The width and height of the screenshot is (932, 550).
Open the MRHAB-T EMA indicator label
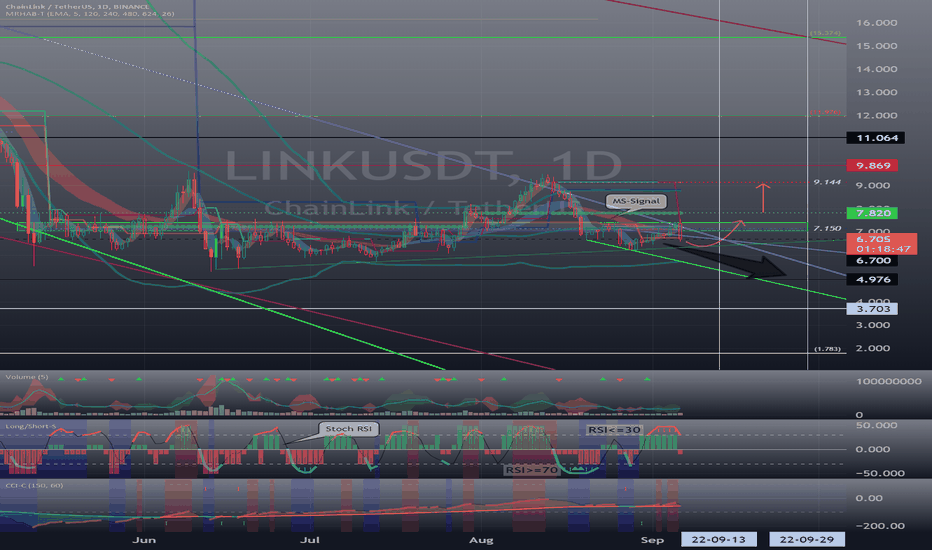pyautogui.click(x=90, y=13)
